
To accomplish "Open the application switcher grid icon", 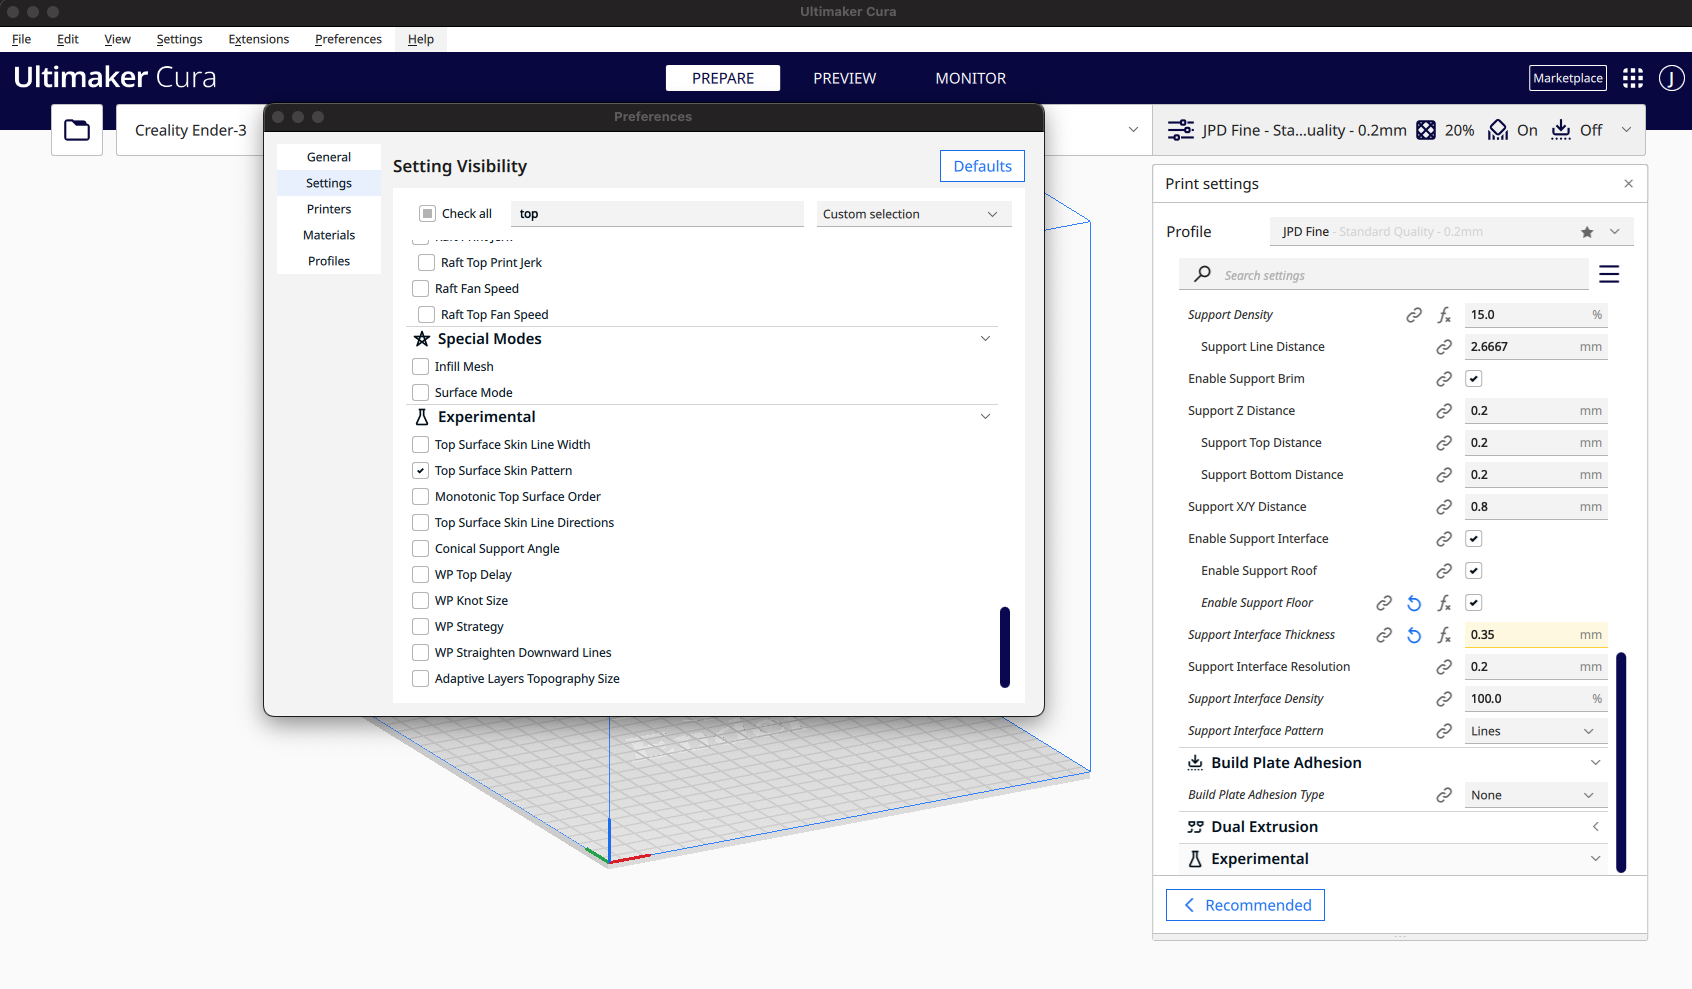I will coord(1633,78).
